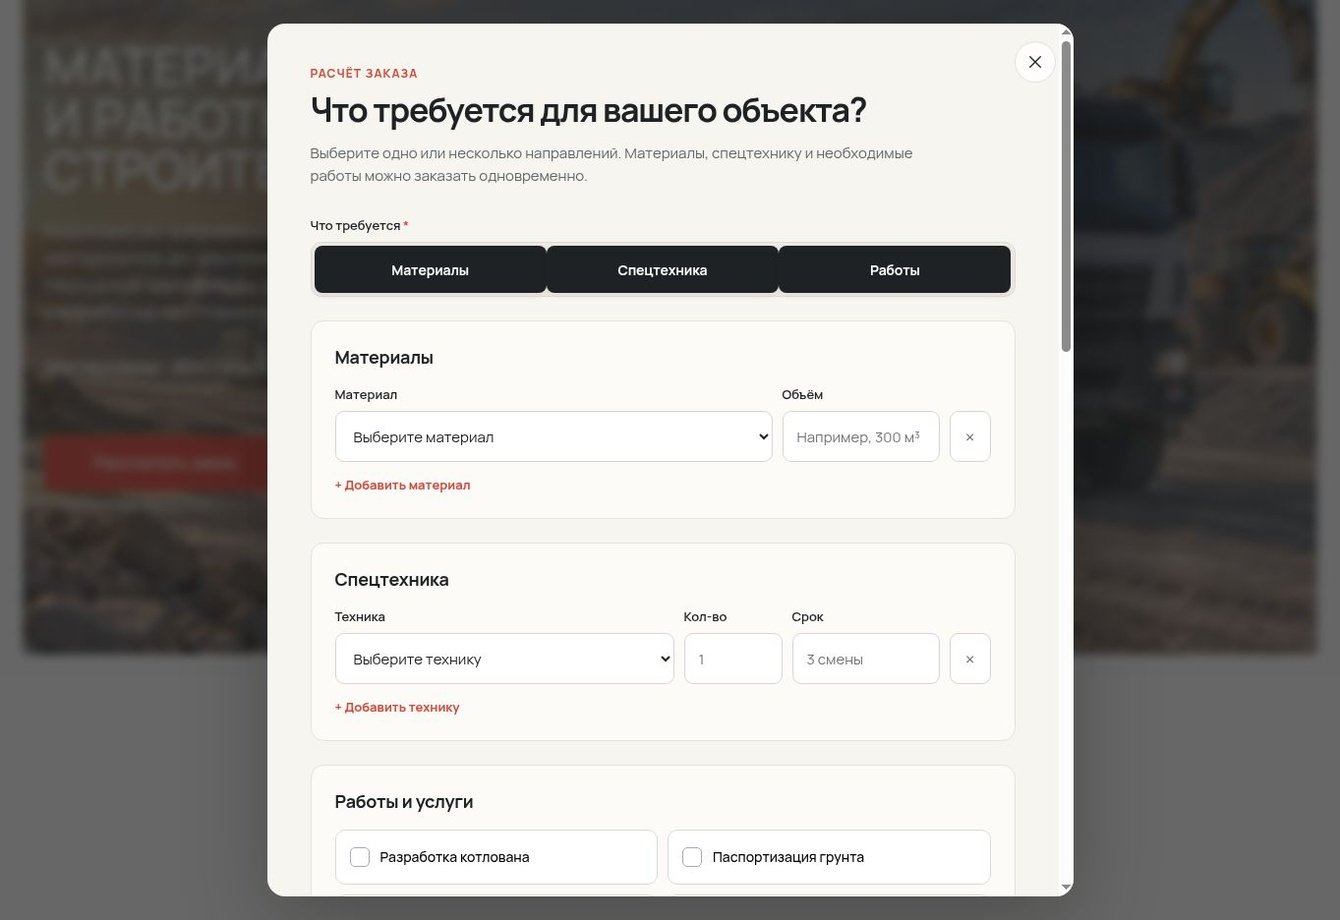Toggle the Работы direction button
The height and width of the screenshot is (920, 1340).
coord(895,270)
